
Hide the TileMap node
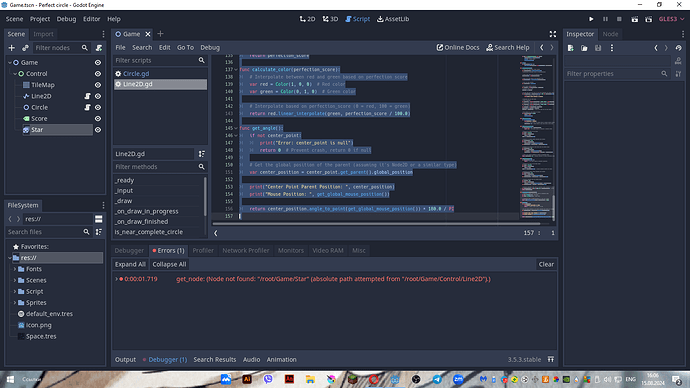[x=98, y=85]
